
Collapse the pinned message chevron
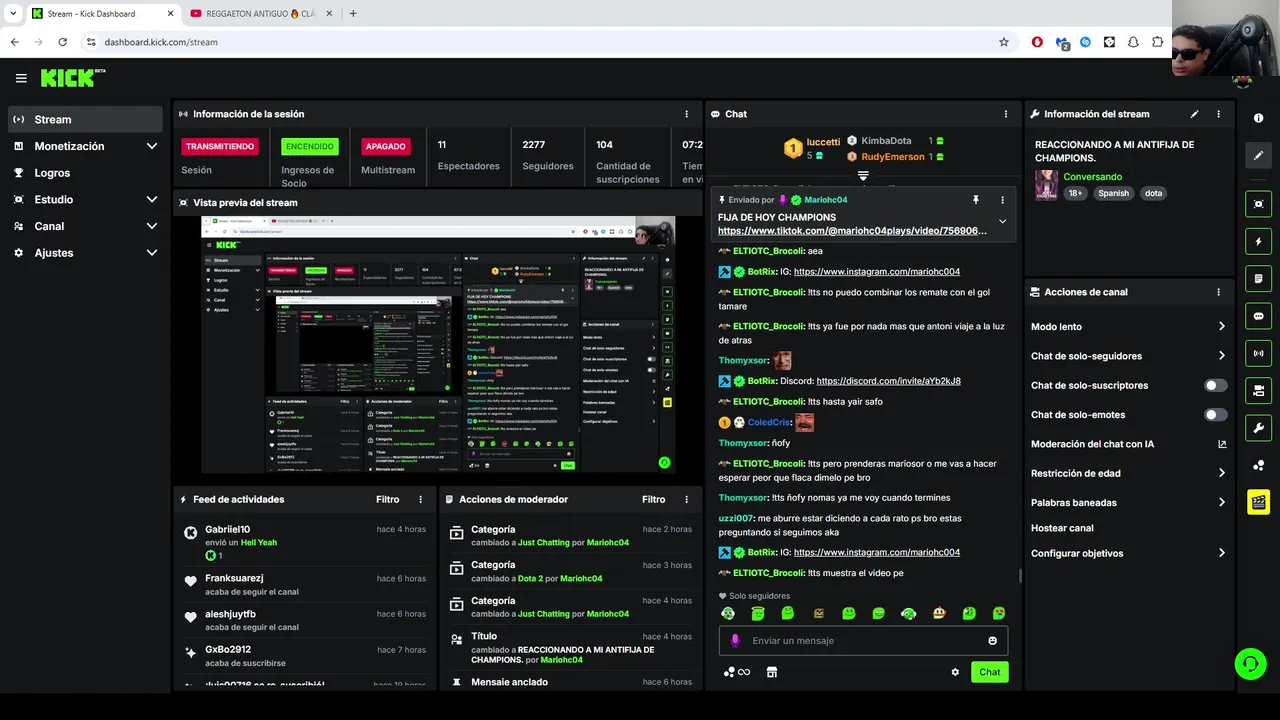pos(1002,222)
